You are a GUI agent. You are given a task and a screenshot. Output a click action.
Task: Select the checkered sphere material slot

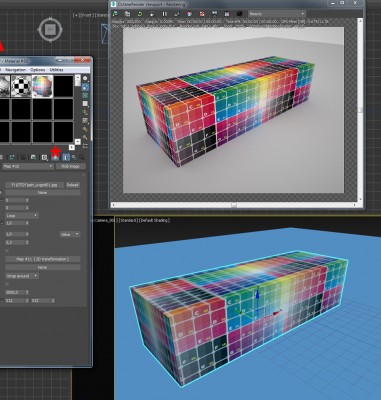tap(21, 86)
